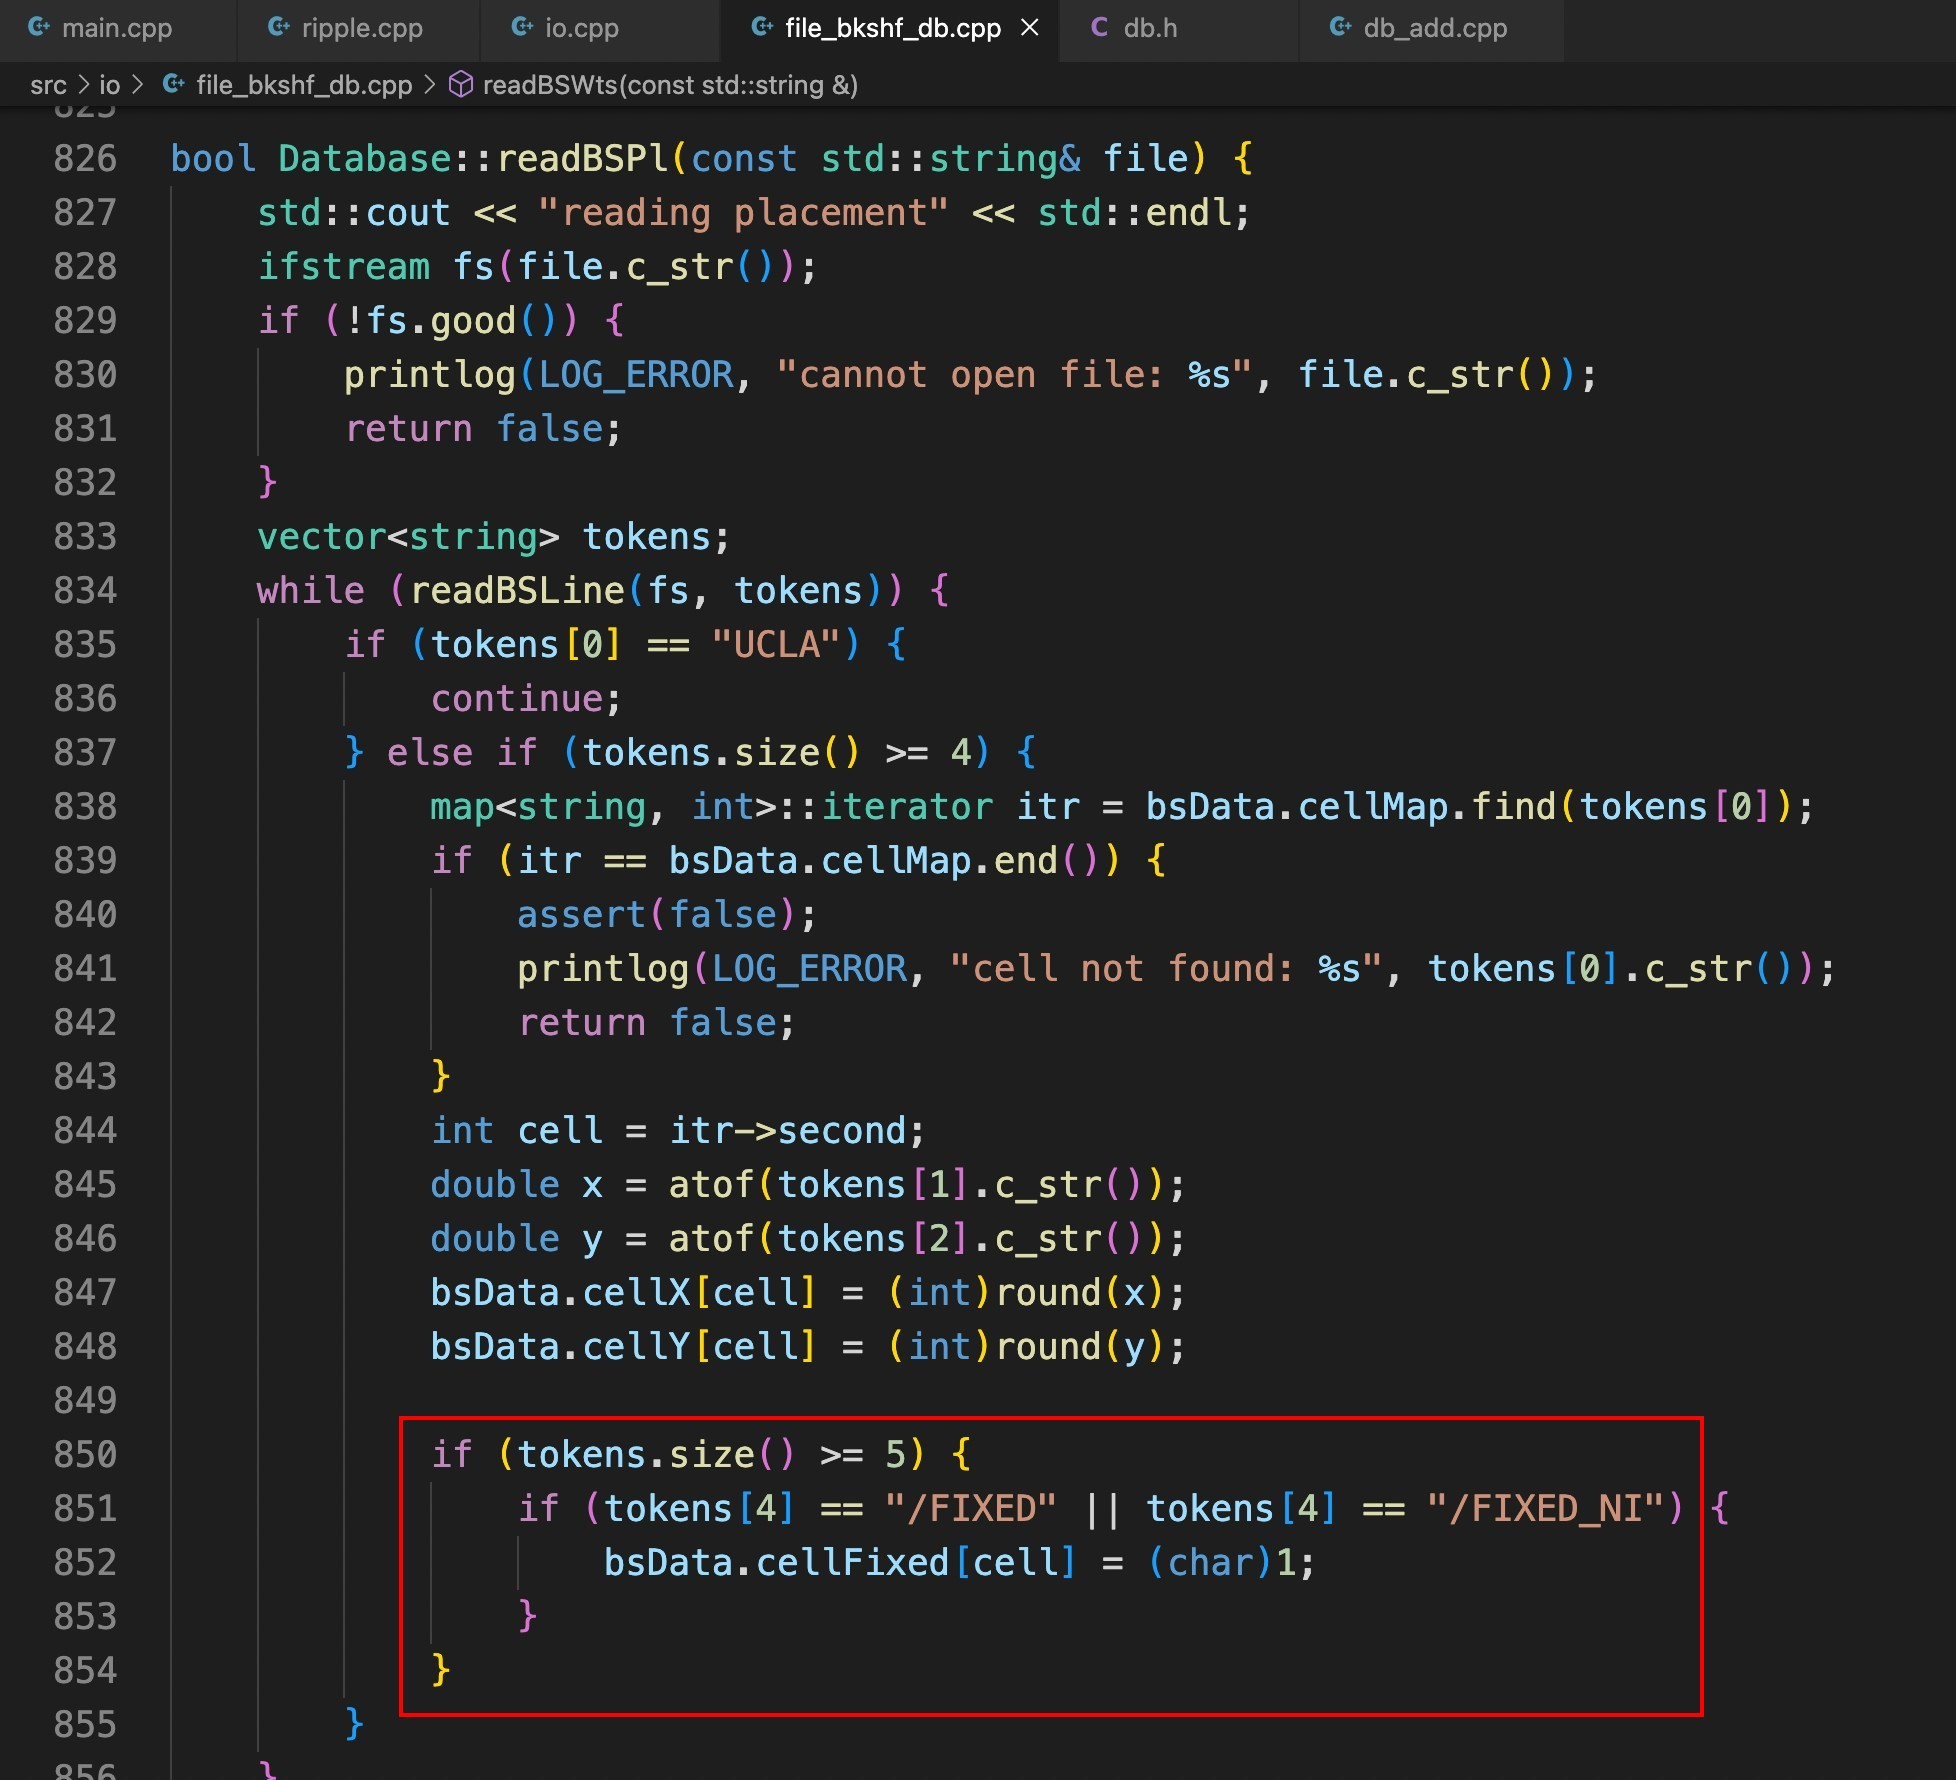Open src via the breadcrumb entry
This screenshot has width=1956, height=1780.
click(x=49, y=85)
